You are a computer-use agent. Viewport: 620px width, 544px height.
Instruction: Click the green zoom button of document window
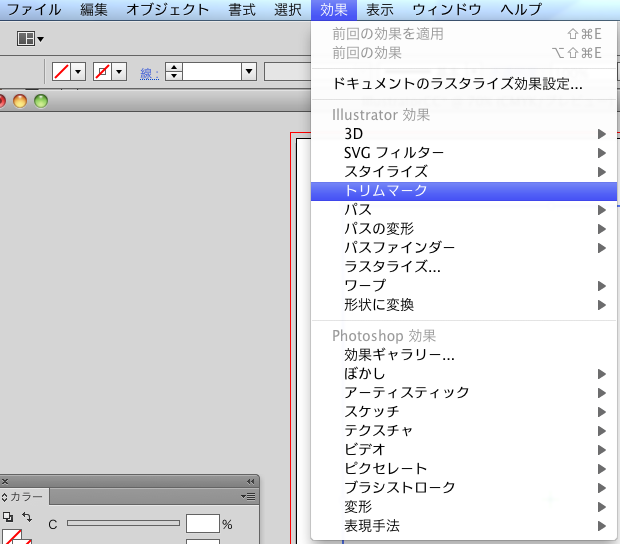(41, 101)
